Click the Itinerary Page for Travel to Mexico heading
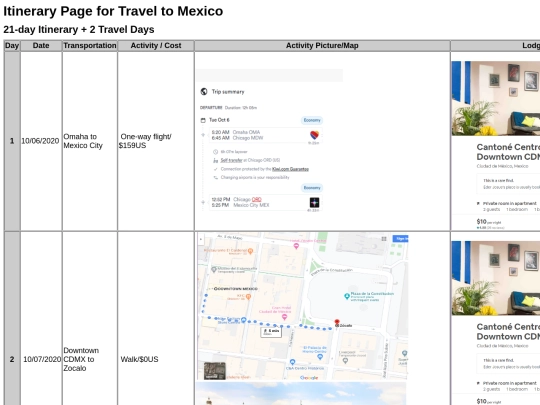 113,11
